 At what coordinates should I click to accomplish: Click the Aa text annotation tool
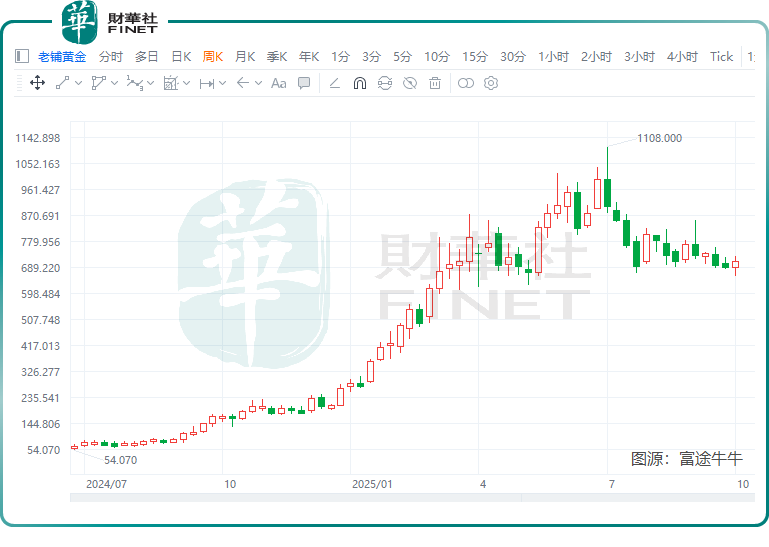coord(279,83)
